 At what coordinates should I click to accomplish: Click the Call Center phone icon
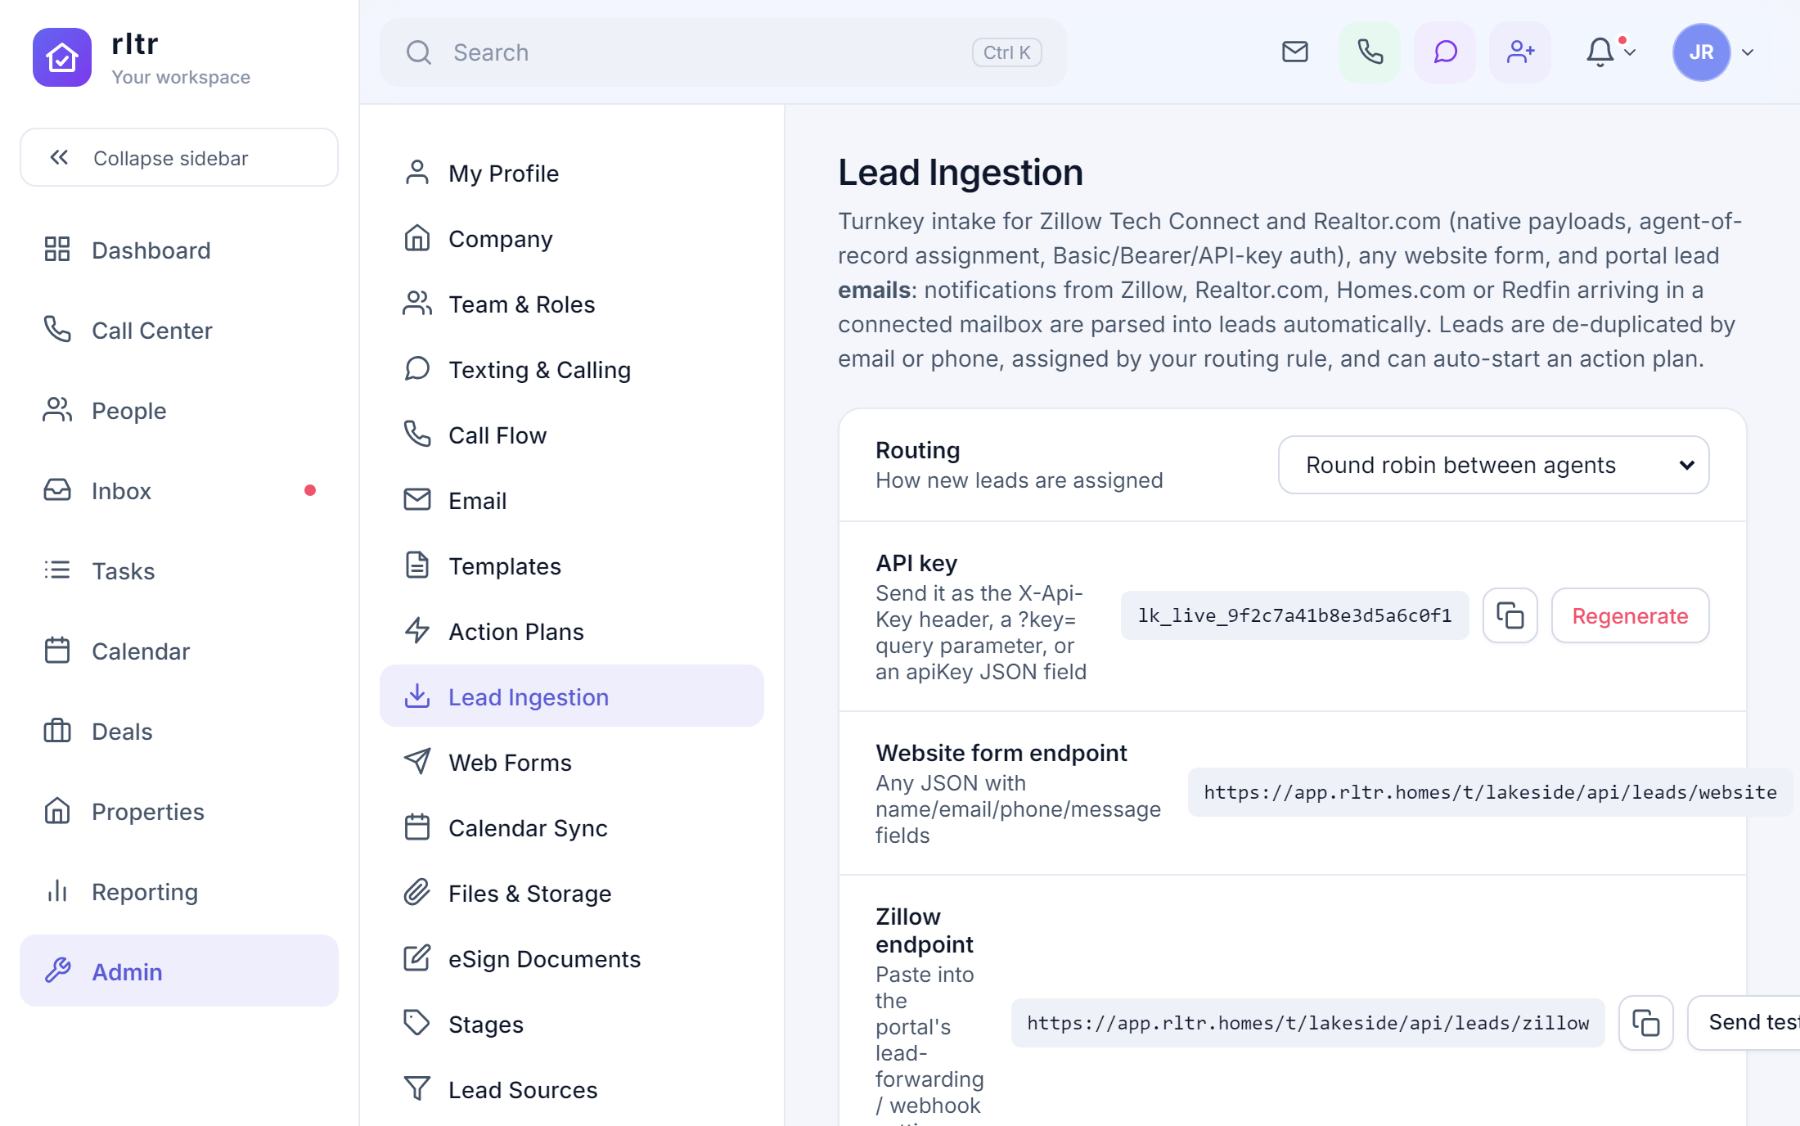57,330
